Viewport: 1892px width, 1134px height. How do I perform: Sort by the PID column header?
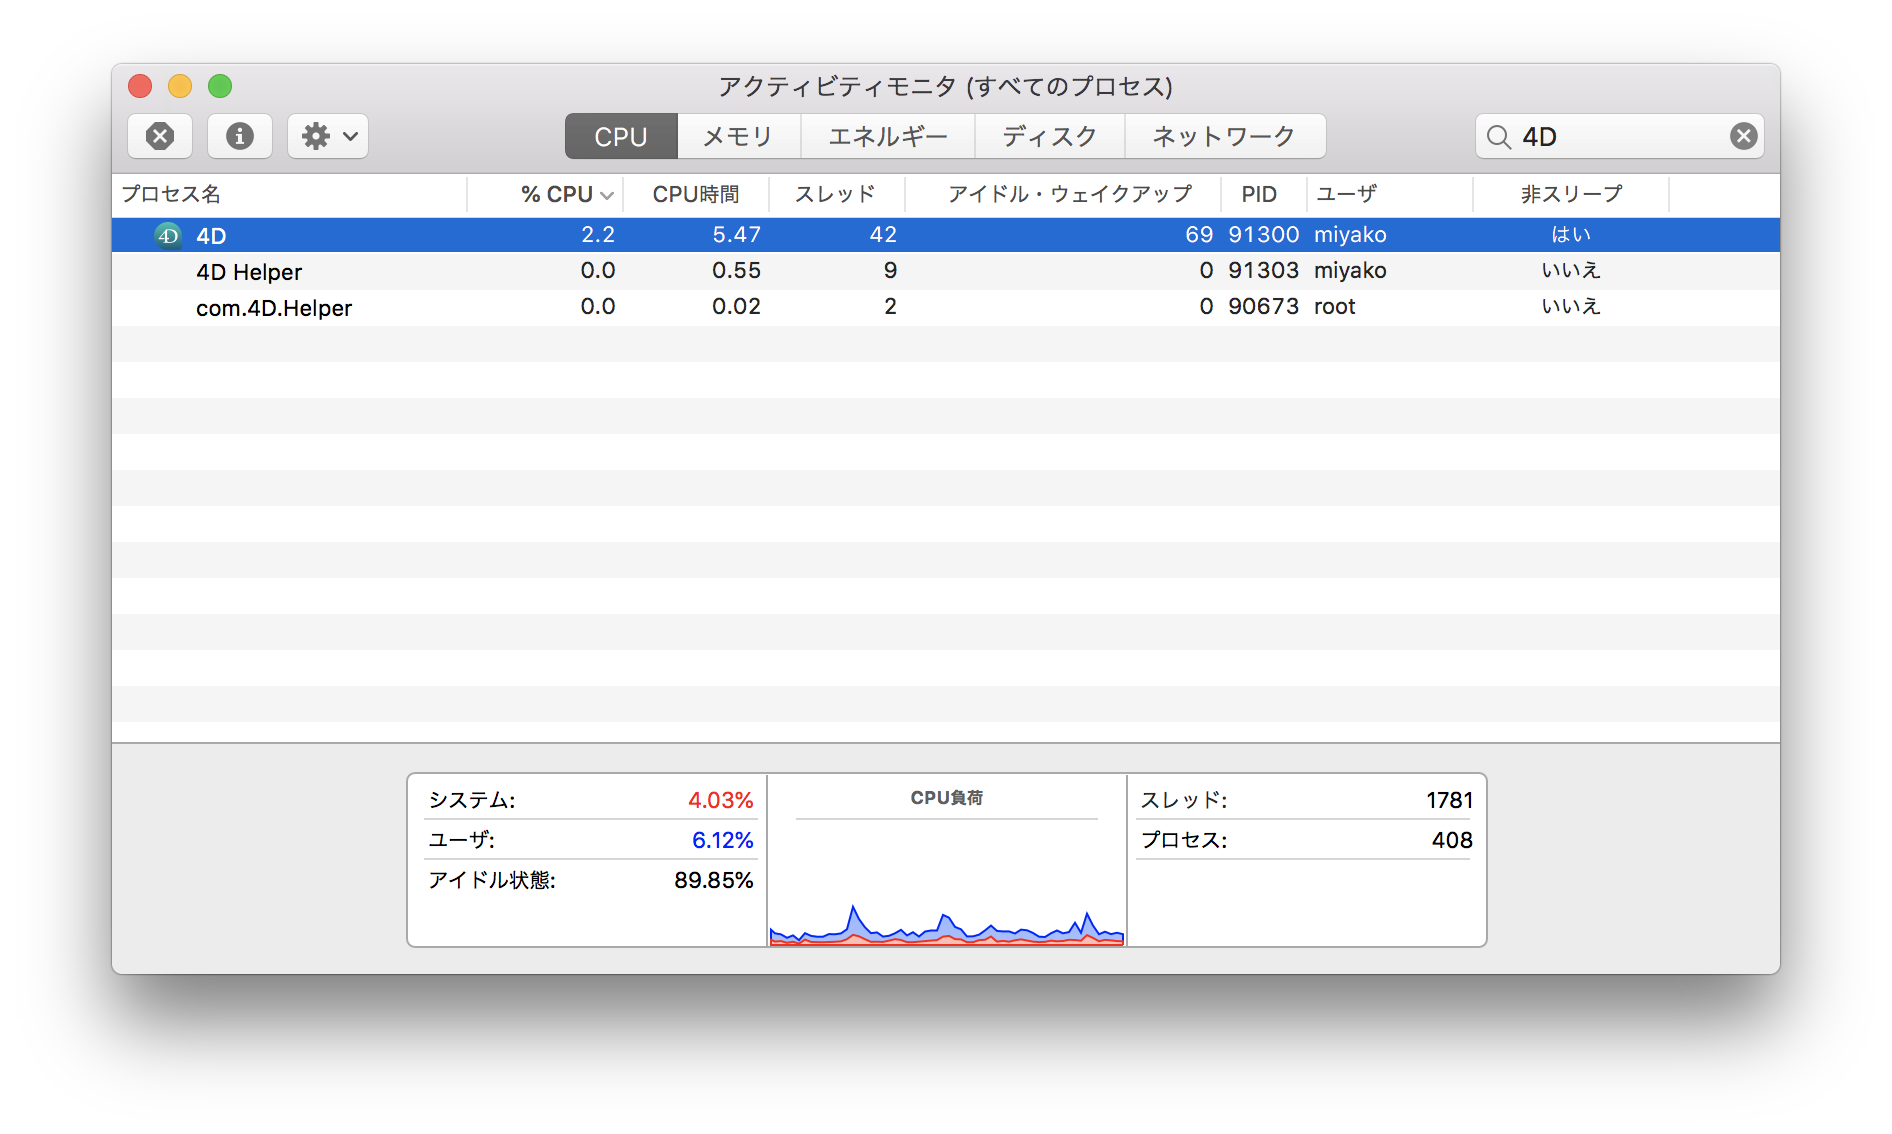pos(1264,194)
